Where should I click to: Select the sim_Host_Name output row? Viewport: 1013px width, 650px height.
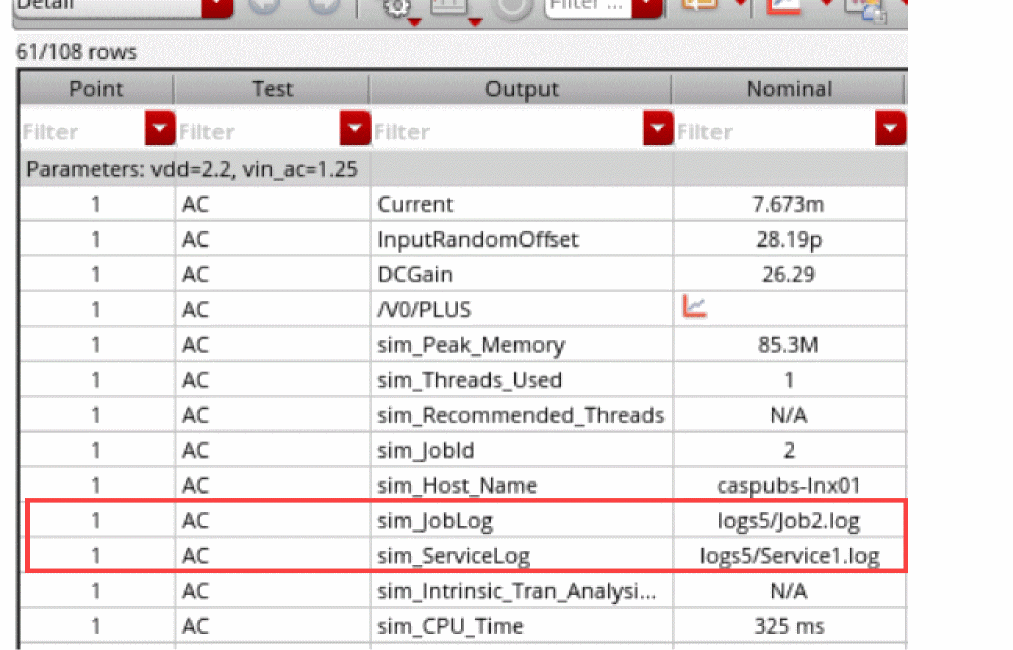click(457, 486)
